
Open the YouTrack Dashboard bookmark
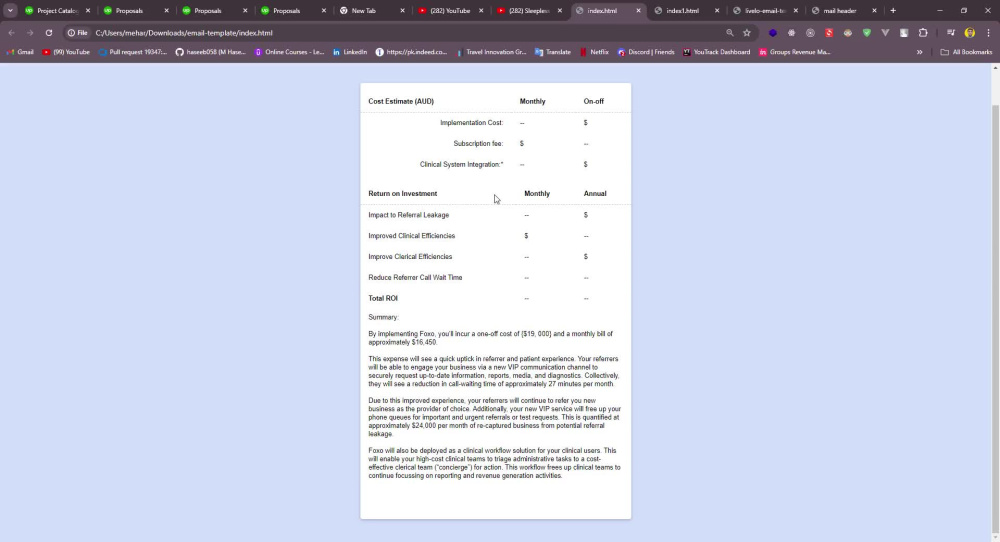click(x=716, y=52)
